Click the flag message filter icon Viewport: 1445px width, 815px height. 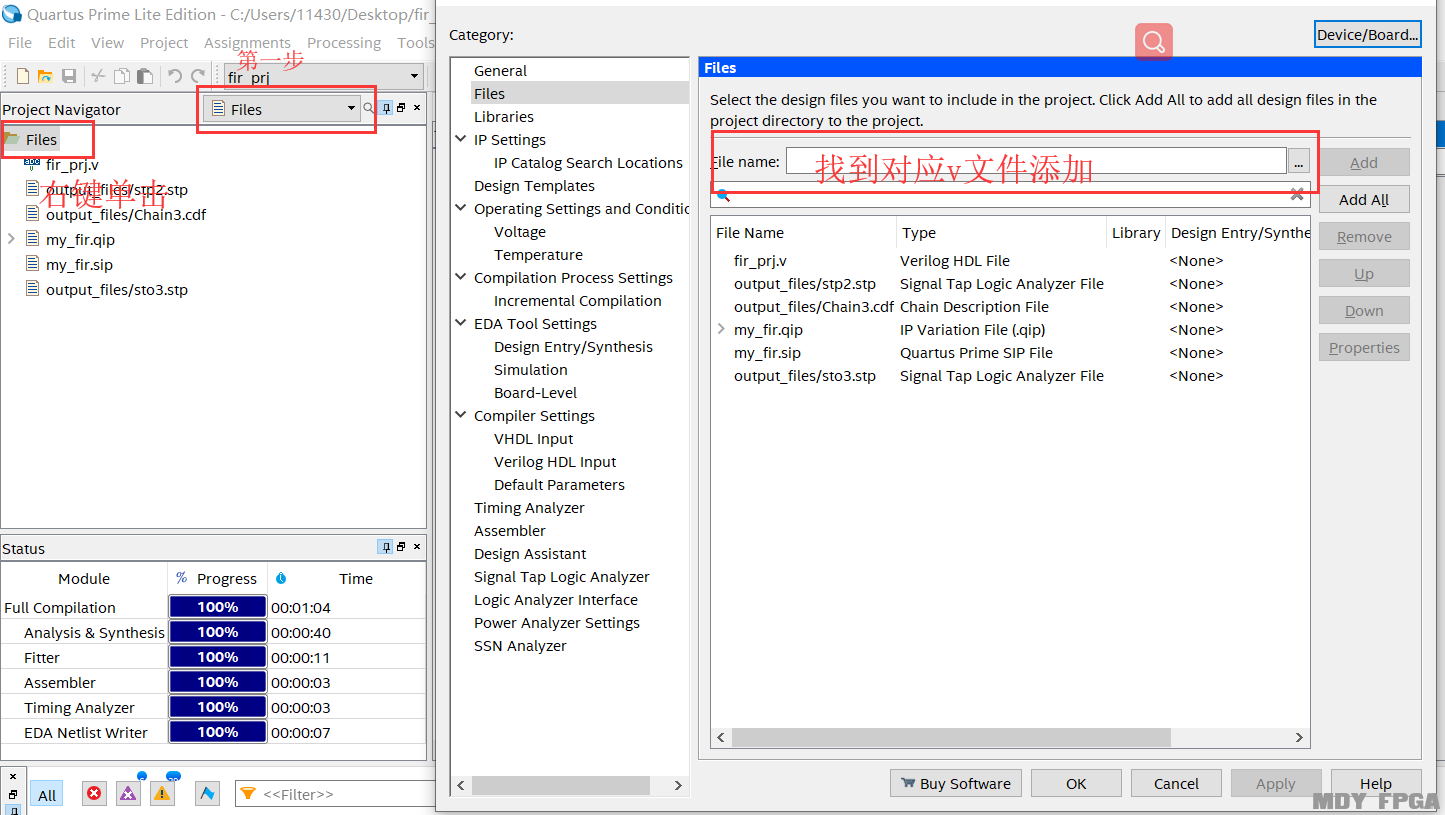(208, 794)
